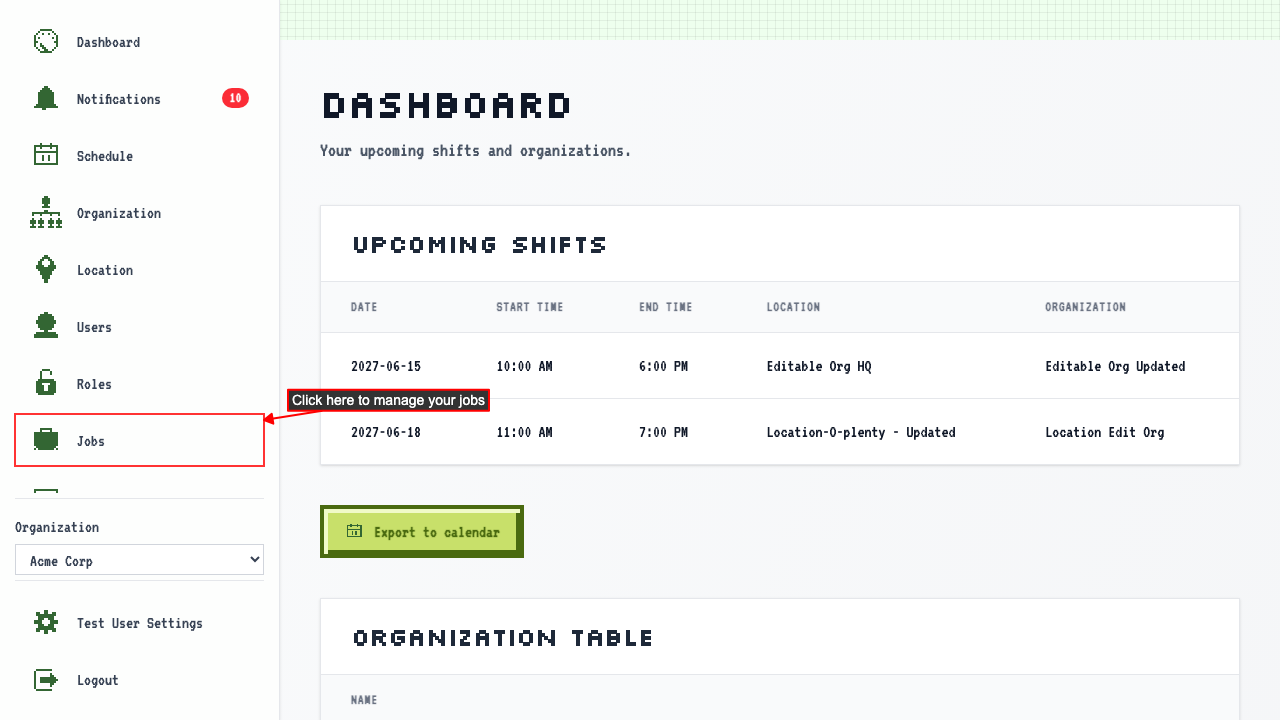The height and width of the screenshot is (720, 1280).
Task: Select the 2027-06-15 shift row
Action: 780,366
